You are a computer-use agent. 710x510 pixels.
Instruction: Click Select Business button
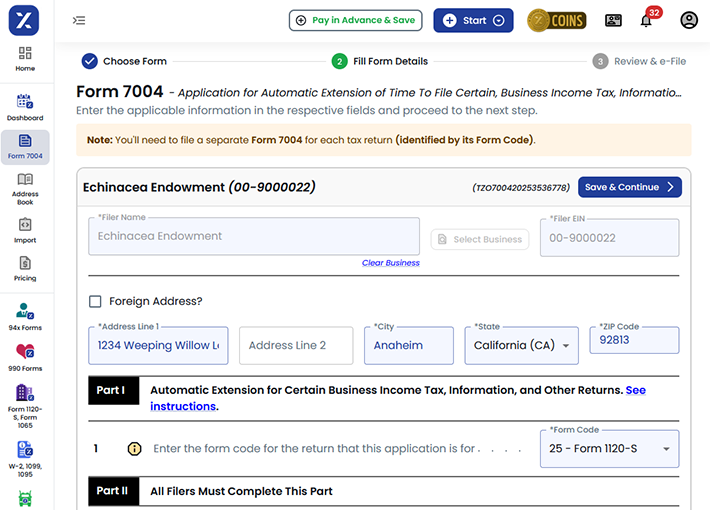pos(480,239)
